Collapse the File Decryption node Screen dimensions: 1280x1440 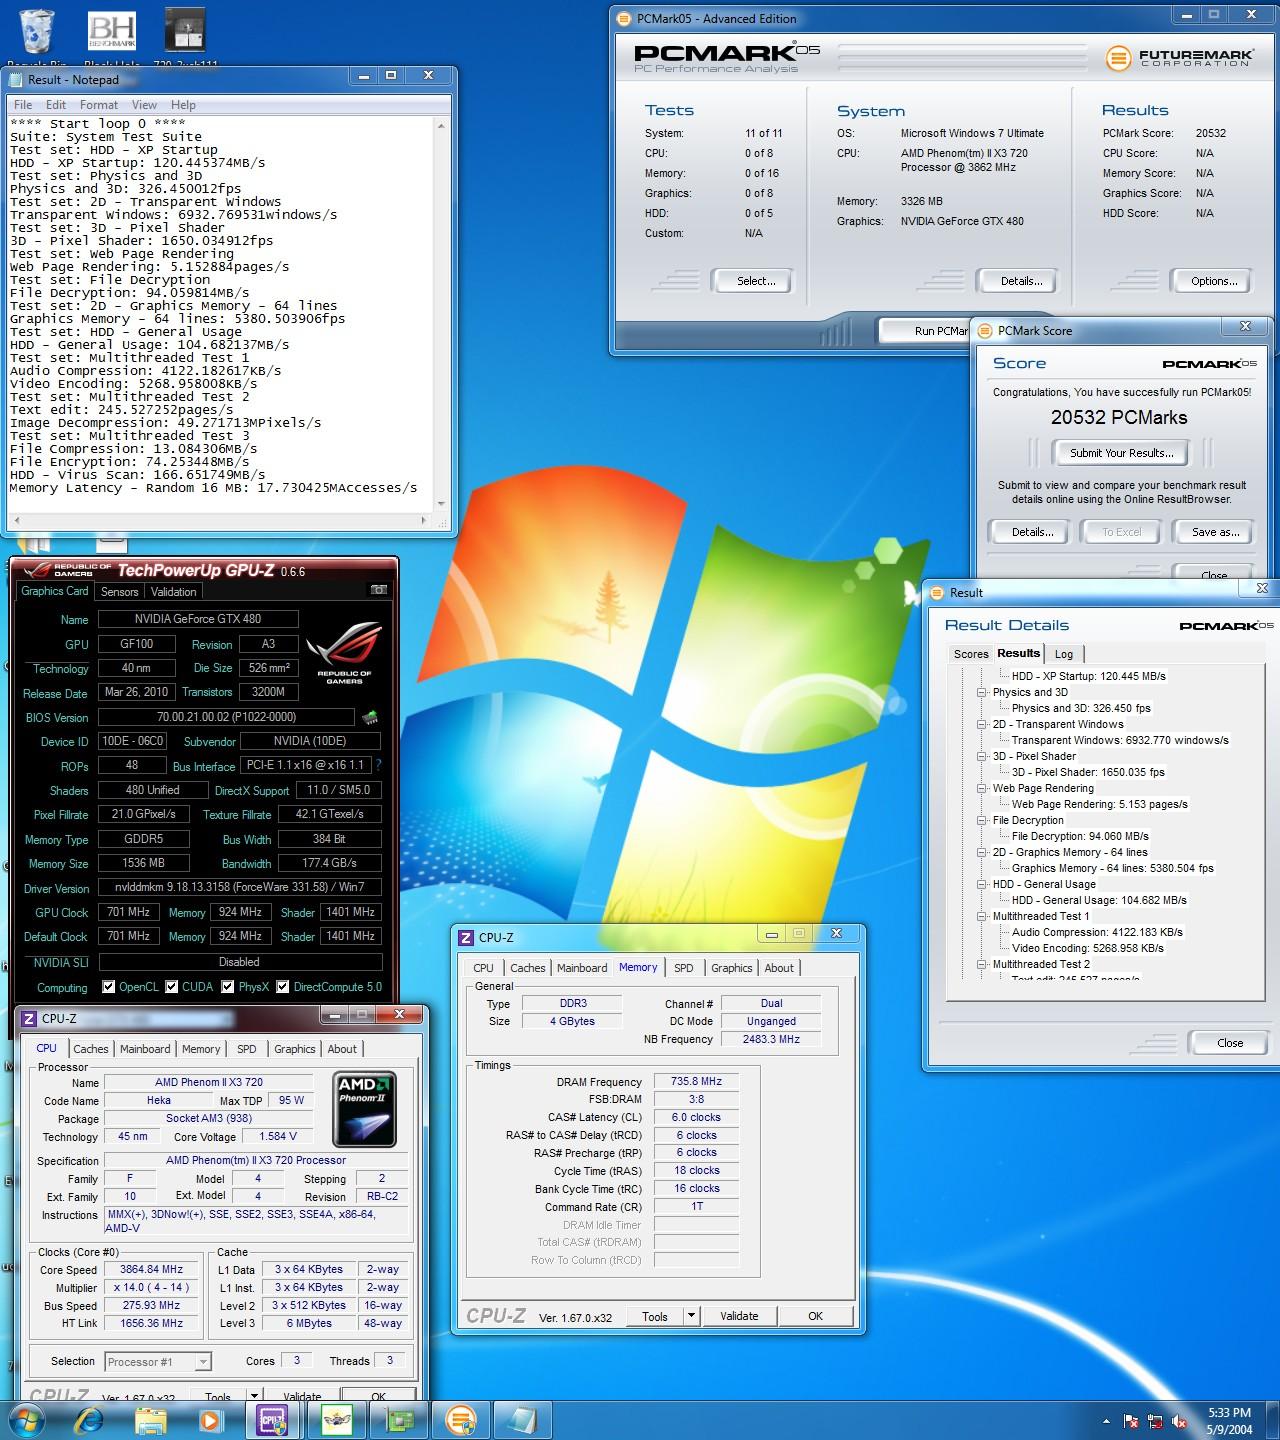[982, 820]
